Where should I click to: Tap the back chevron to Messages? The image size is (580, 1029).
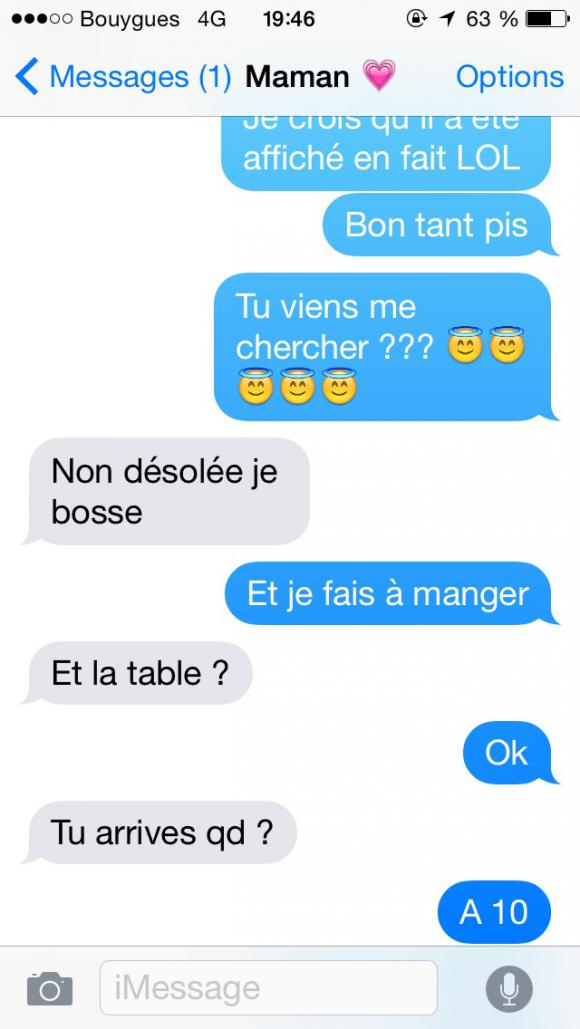pyautogui.click(x=27, y=77)
